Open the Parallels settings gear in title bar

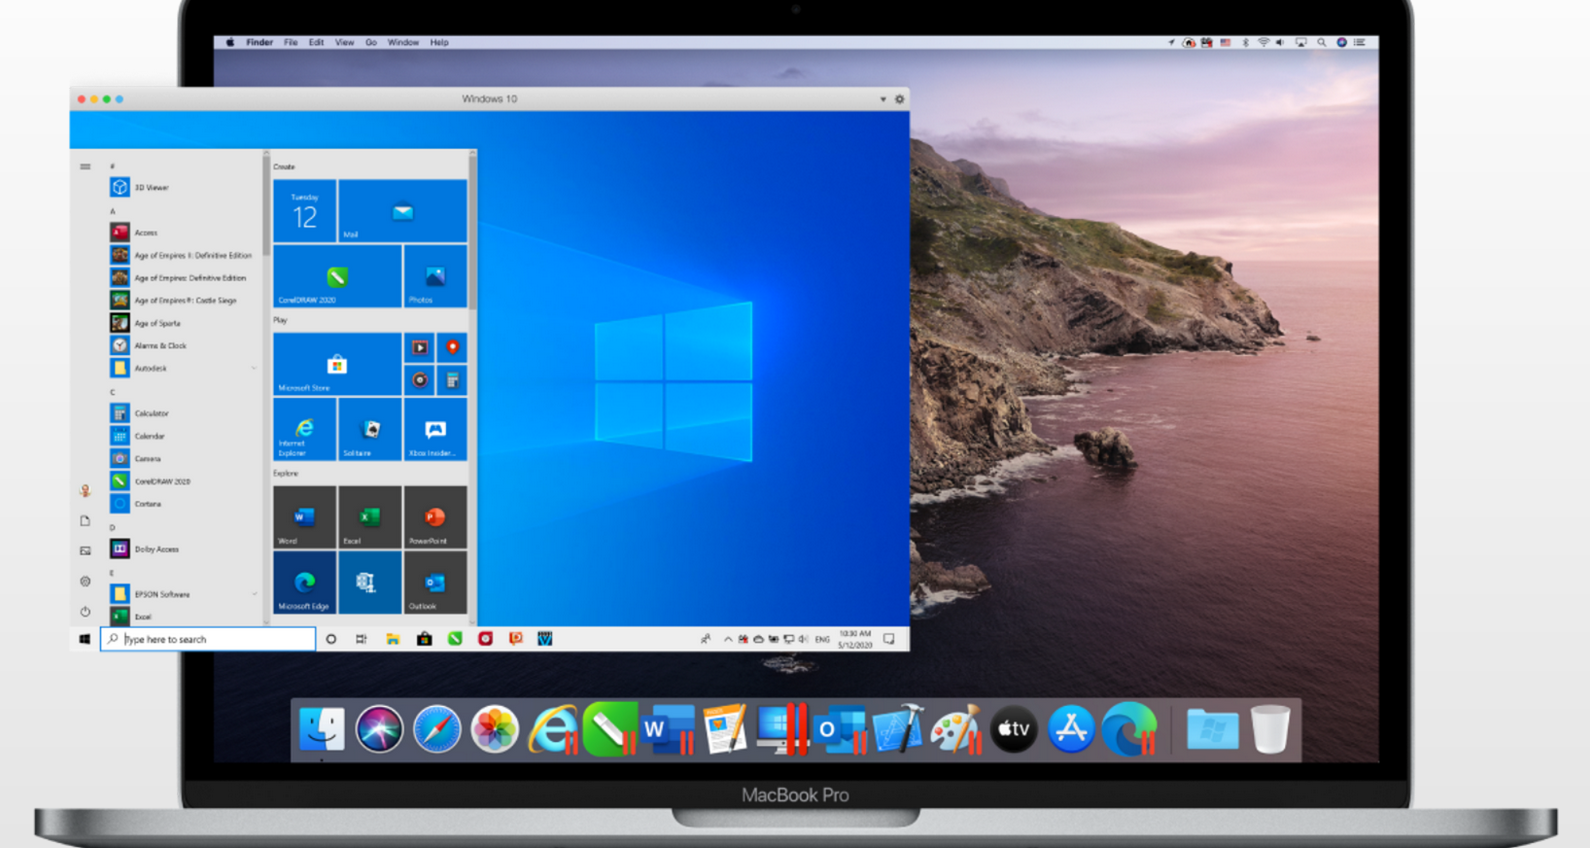click(899, 99)
